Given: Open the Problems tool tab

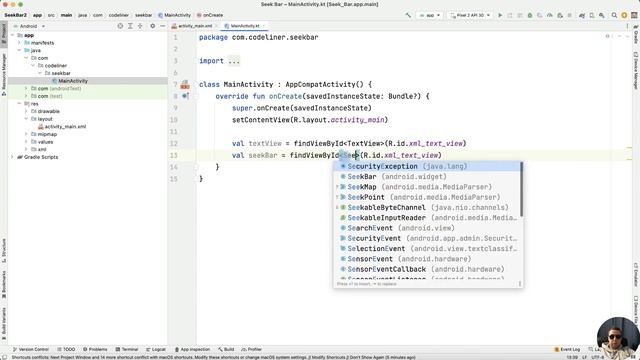Looking at the screenshot, I should (x=95, y=349).
